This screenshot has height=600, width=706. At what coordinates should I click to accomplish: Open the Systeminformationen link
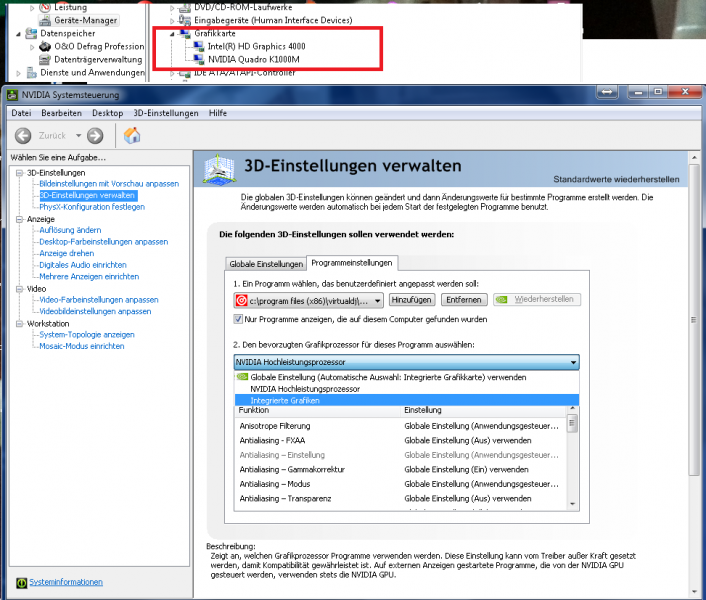point(66,582)
